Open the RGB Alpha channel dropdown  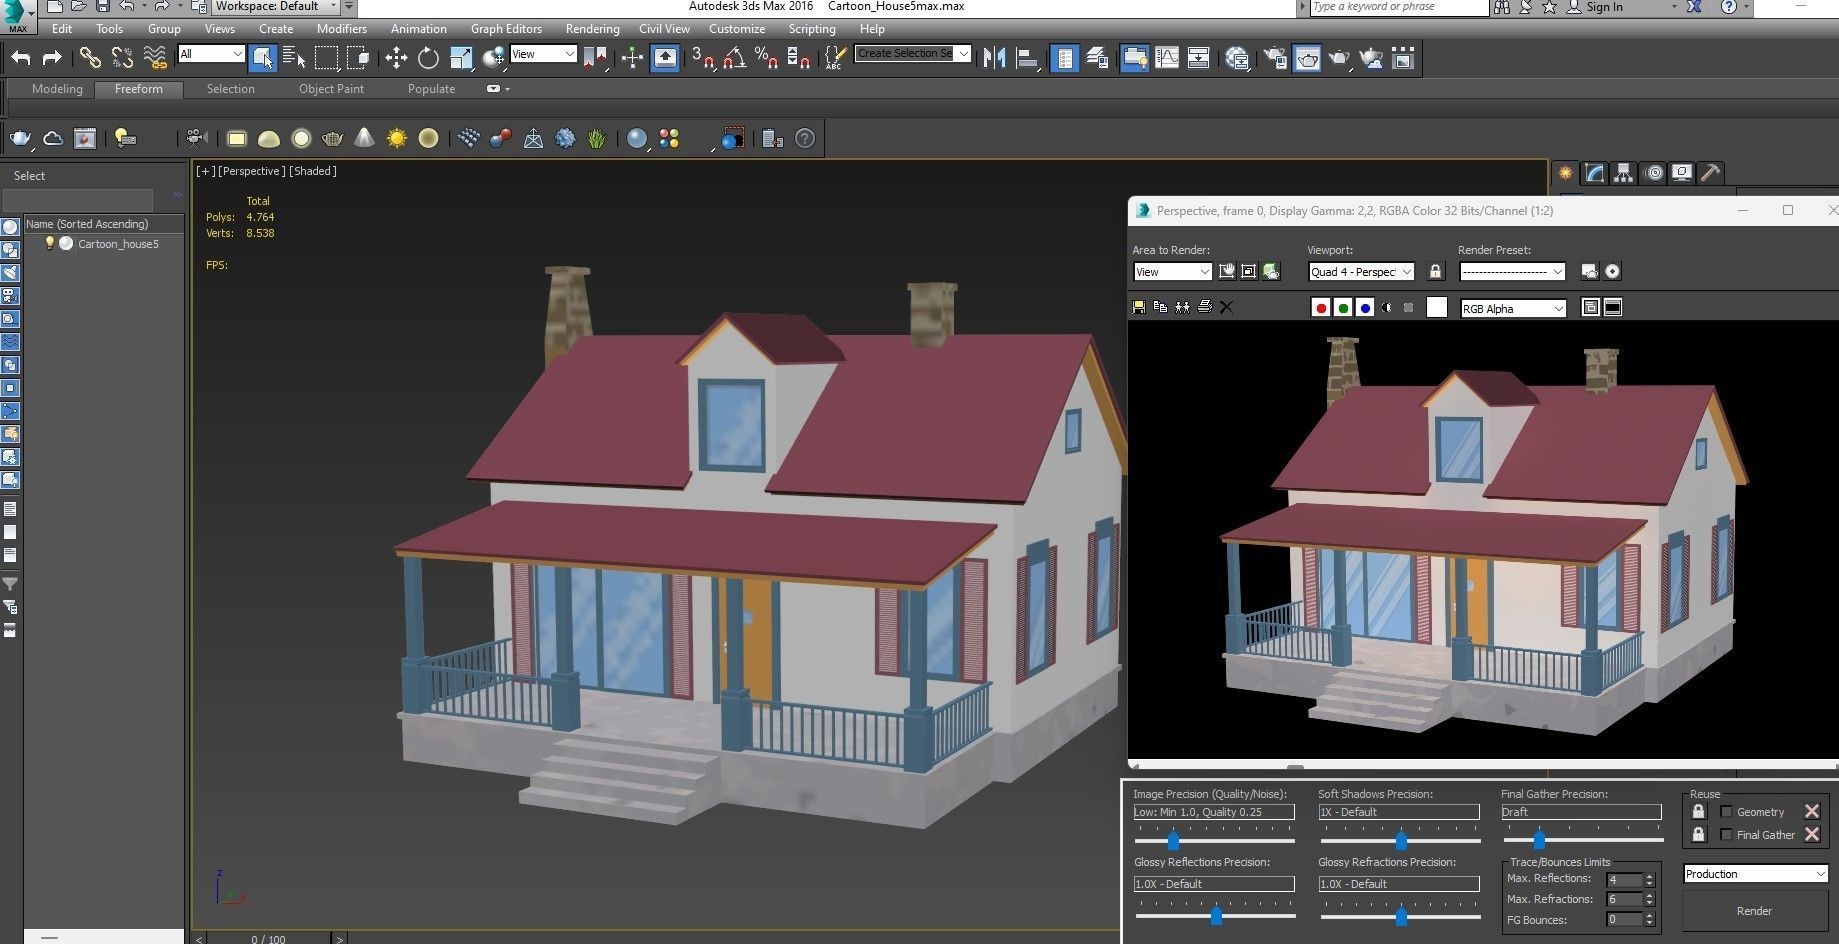(x=1513, y=308)
